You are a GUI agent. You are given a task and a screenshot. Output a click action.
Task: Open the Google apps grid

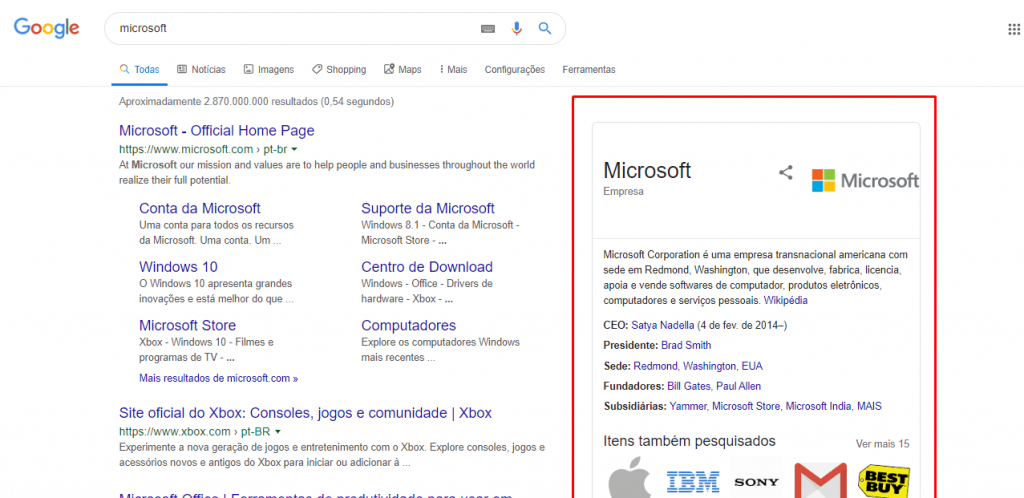[x=1015, y=29]
